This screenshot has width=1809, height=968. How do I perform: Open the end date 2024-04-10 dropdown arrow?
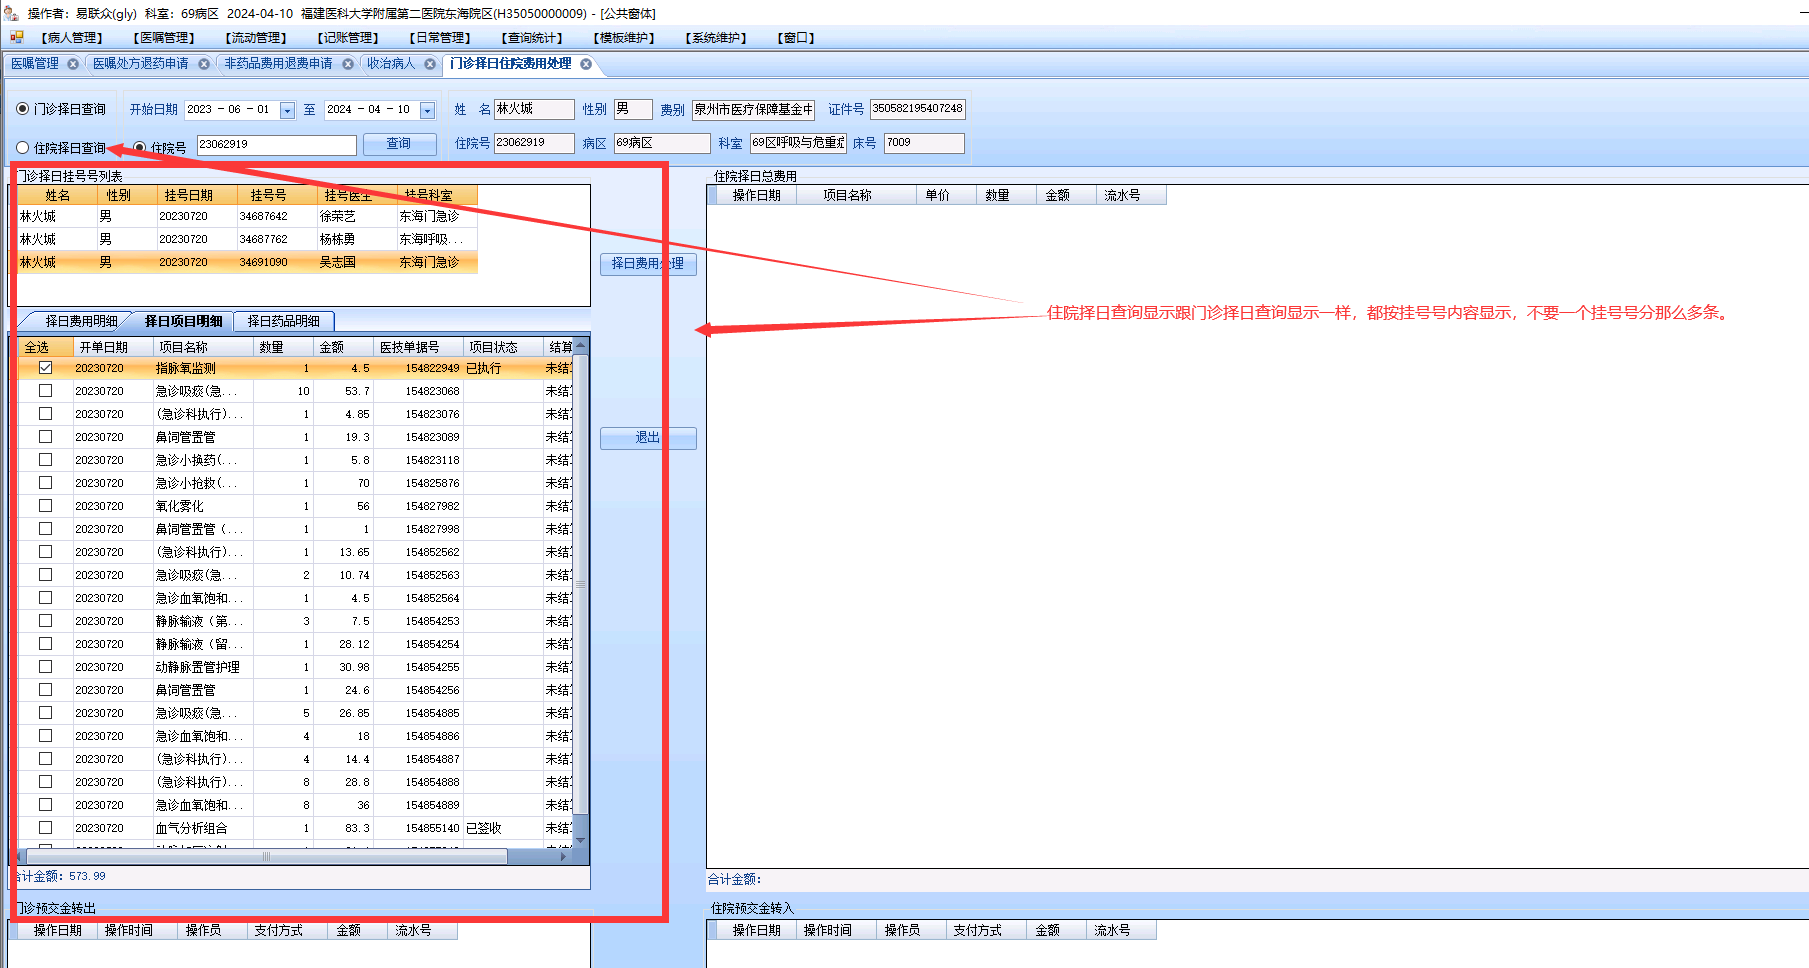click(427, 110)
